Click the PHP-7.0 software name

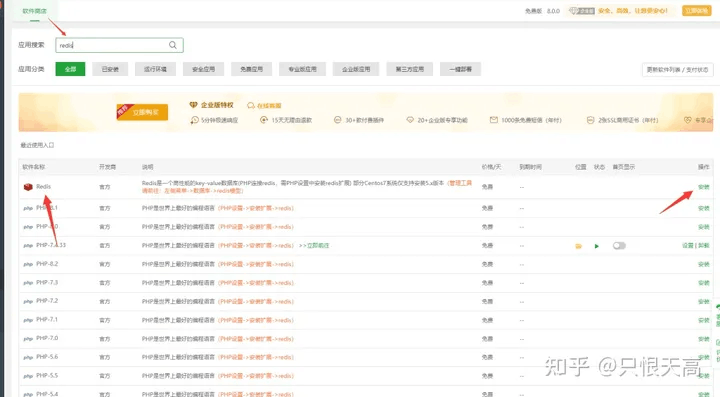click(47, 338)
